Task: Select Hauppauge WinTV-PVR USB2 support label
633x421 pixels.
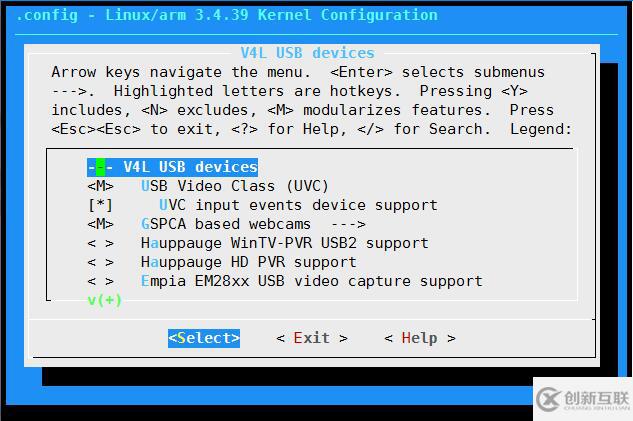Action: [285, 243]
